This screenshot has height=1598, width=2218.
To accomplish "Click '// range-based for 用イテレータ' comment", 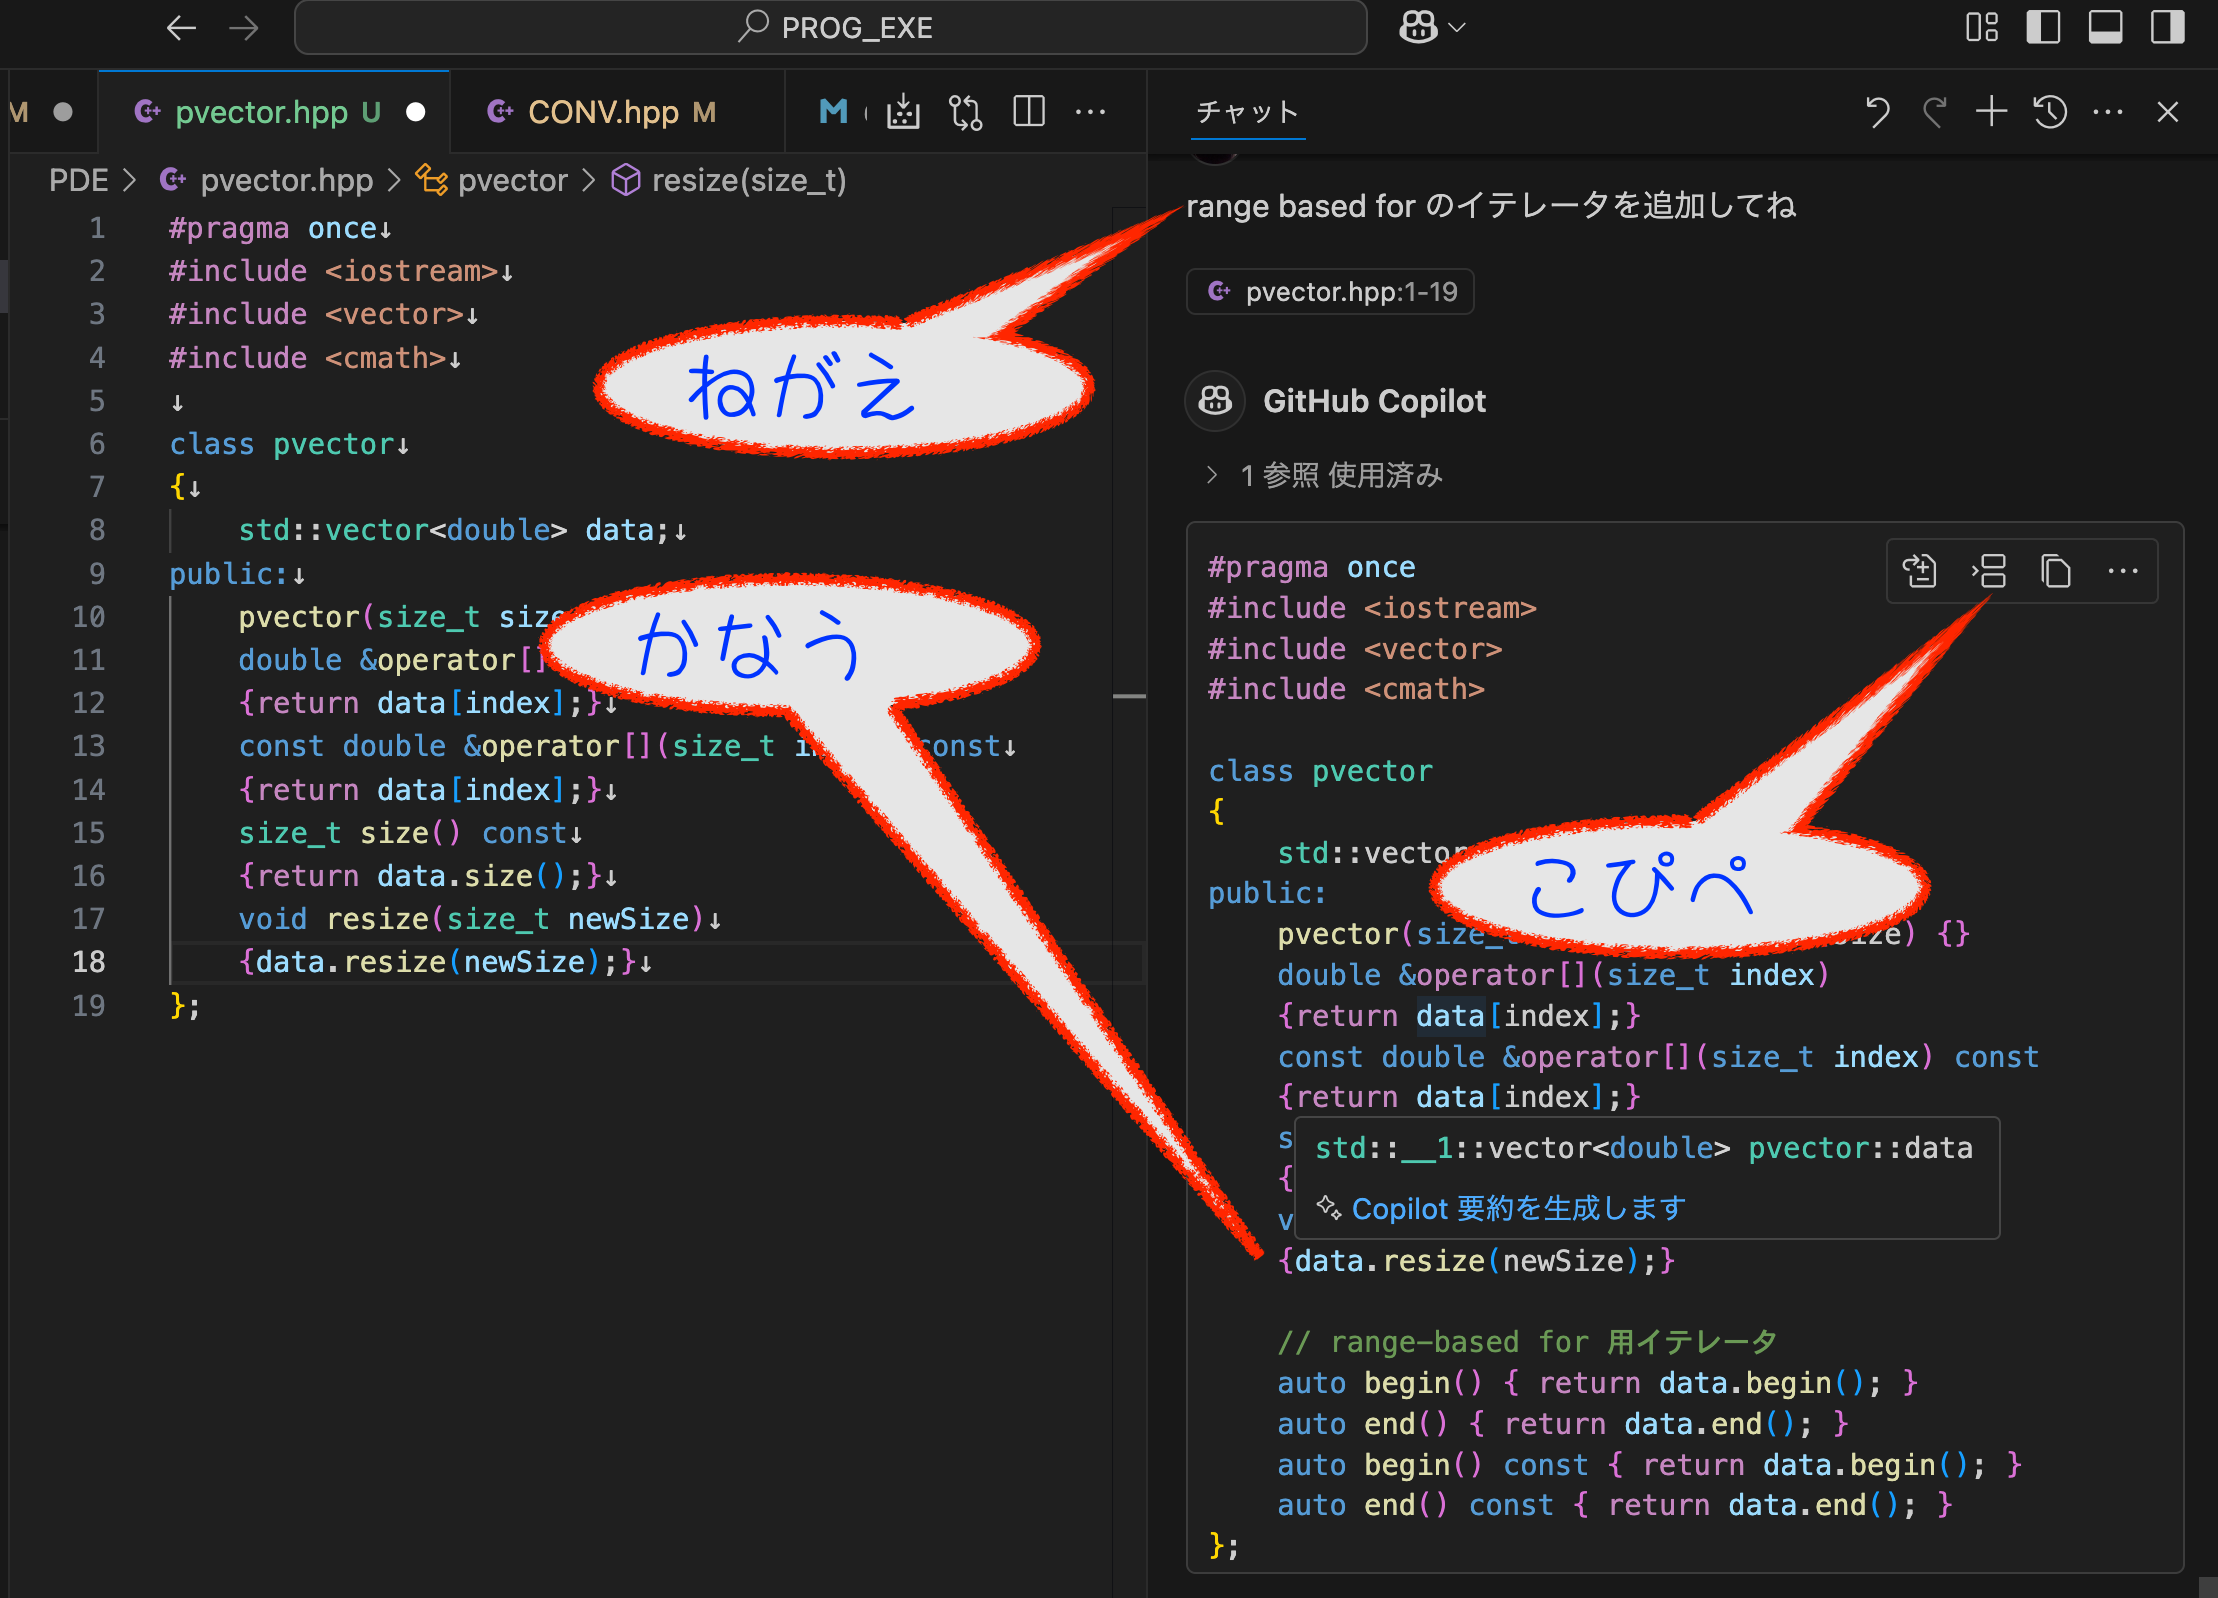I will 1526,1342.
